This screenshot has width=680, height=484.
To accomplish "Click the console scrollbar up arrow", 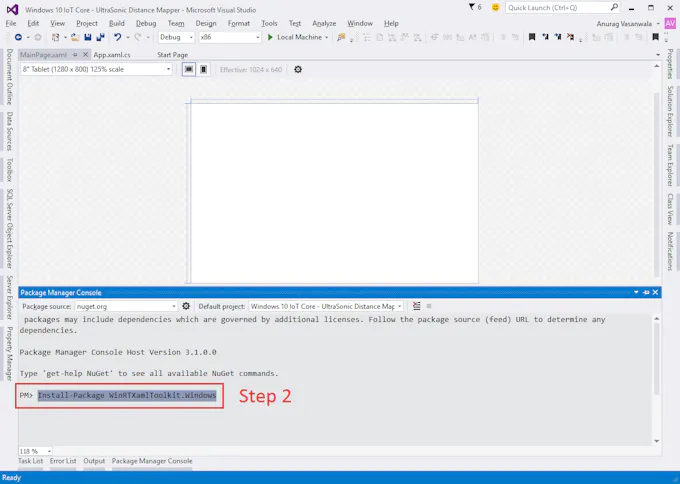I will tap(657, 318).
